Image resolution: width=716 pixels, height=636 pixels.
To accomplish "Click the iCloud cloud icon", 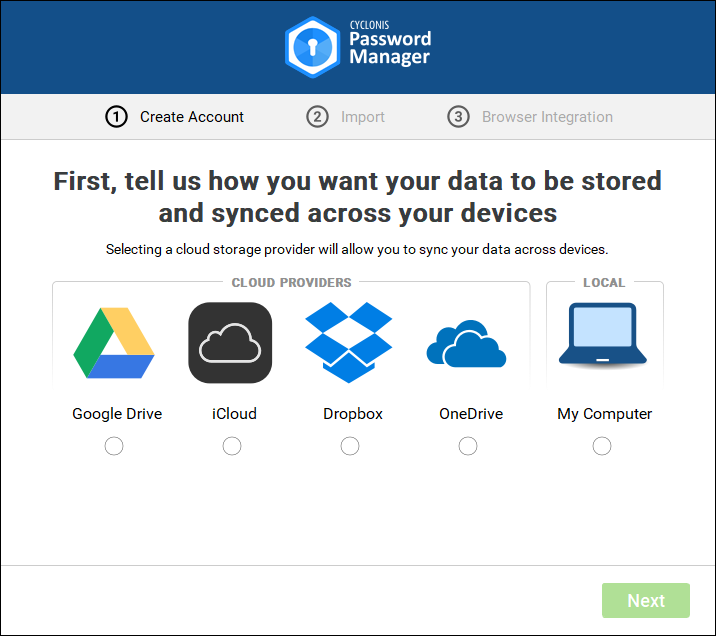I will click(230, 342).
